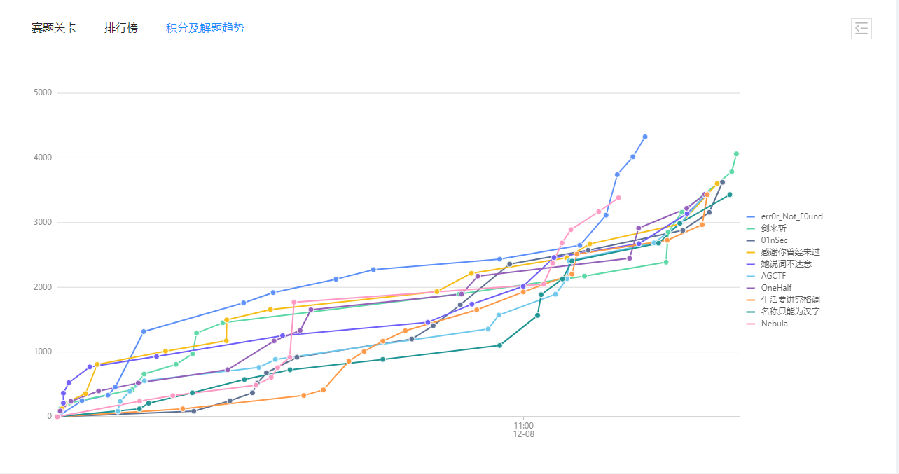The height and width of the screenshot is (474, 899).
Task: Toggle the OneHalf legend entry
Action: pyautogui.click(x=769, y=288)
